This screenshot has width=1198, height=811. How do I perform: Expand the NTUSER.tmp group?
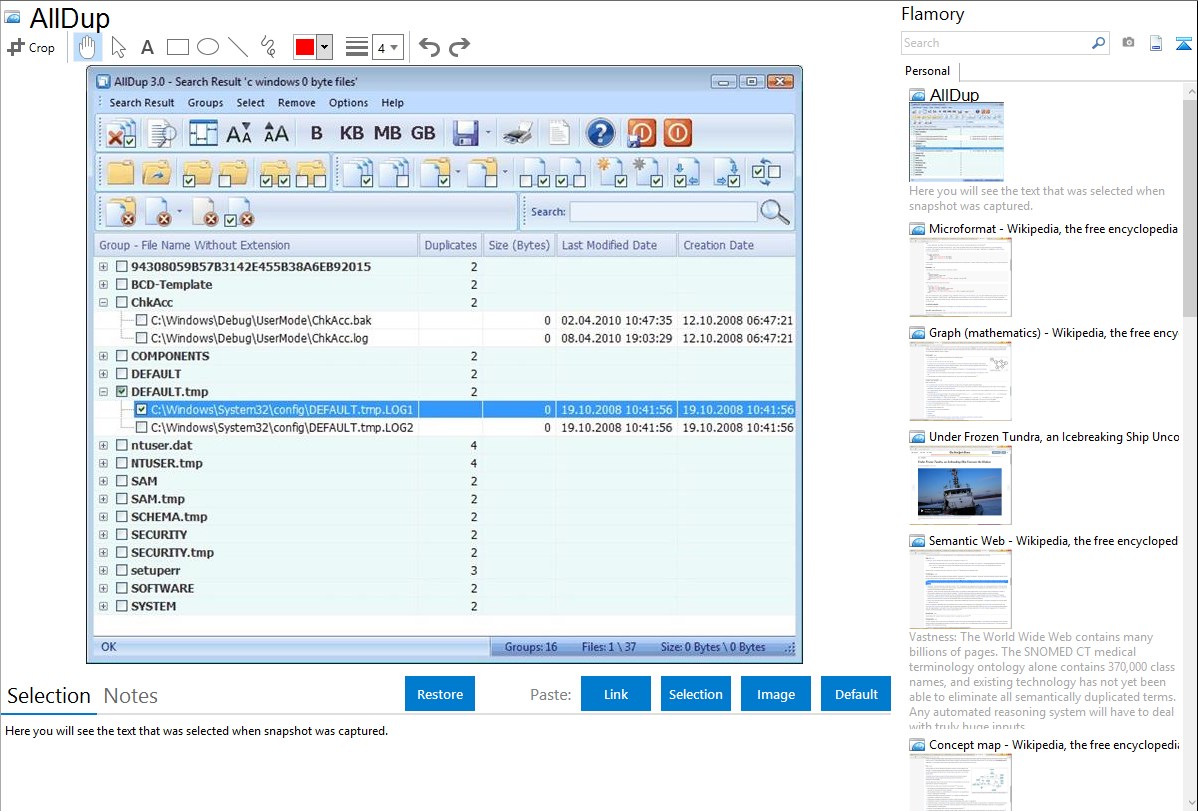pyautogui.click(x=103, y=463)
